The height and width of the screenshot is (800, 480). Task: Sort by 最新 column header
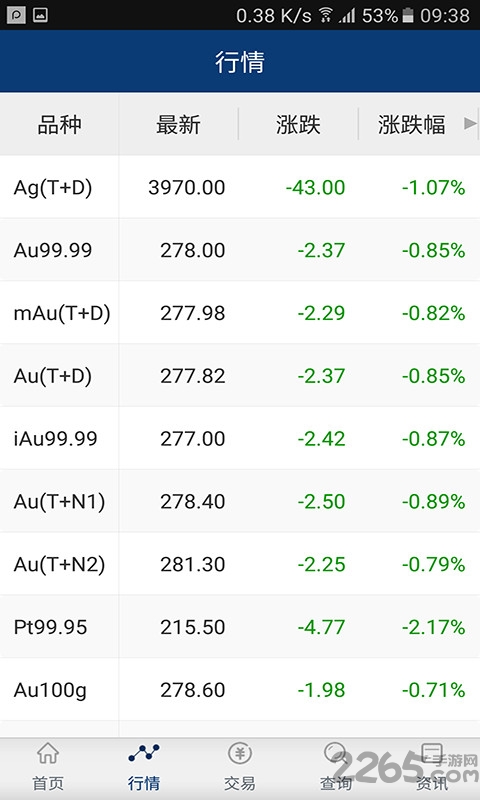[179, 124]
